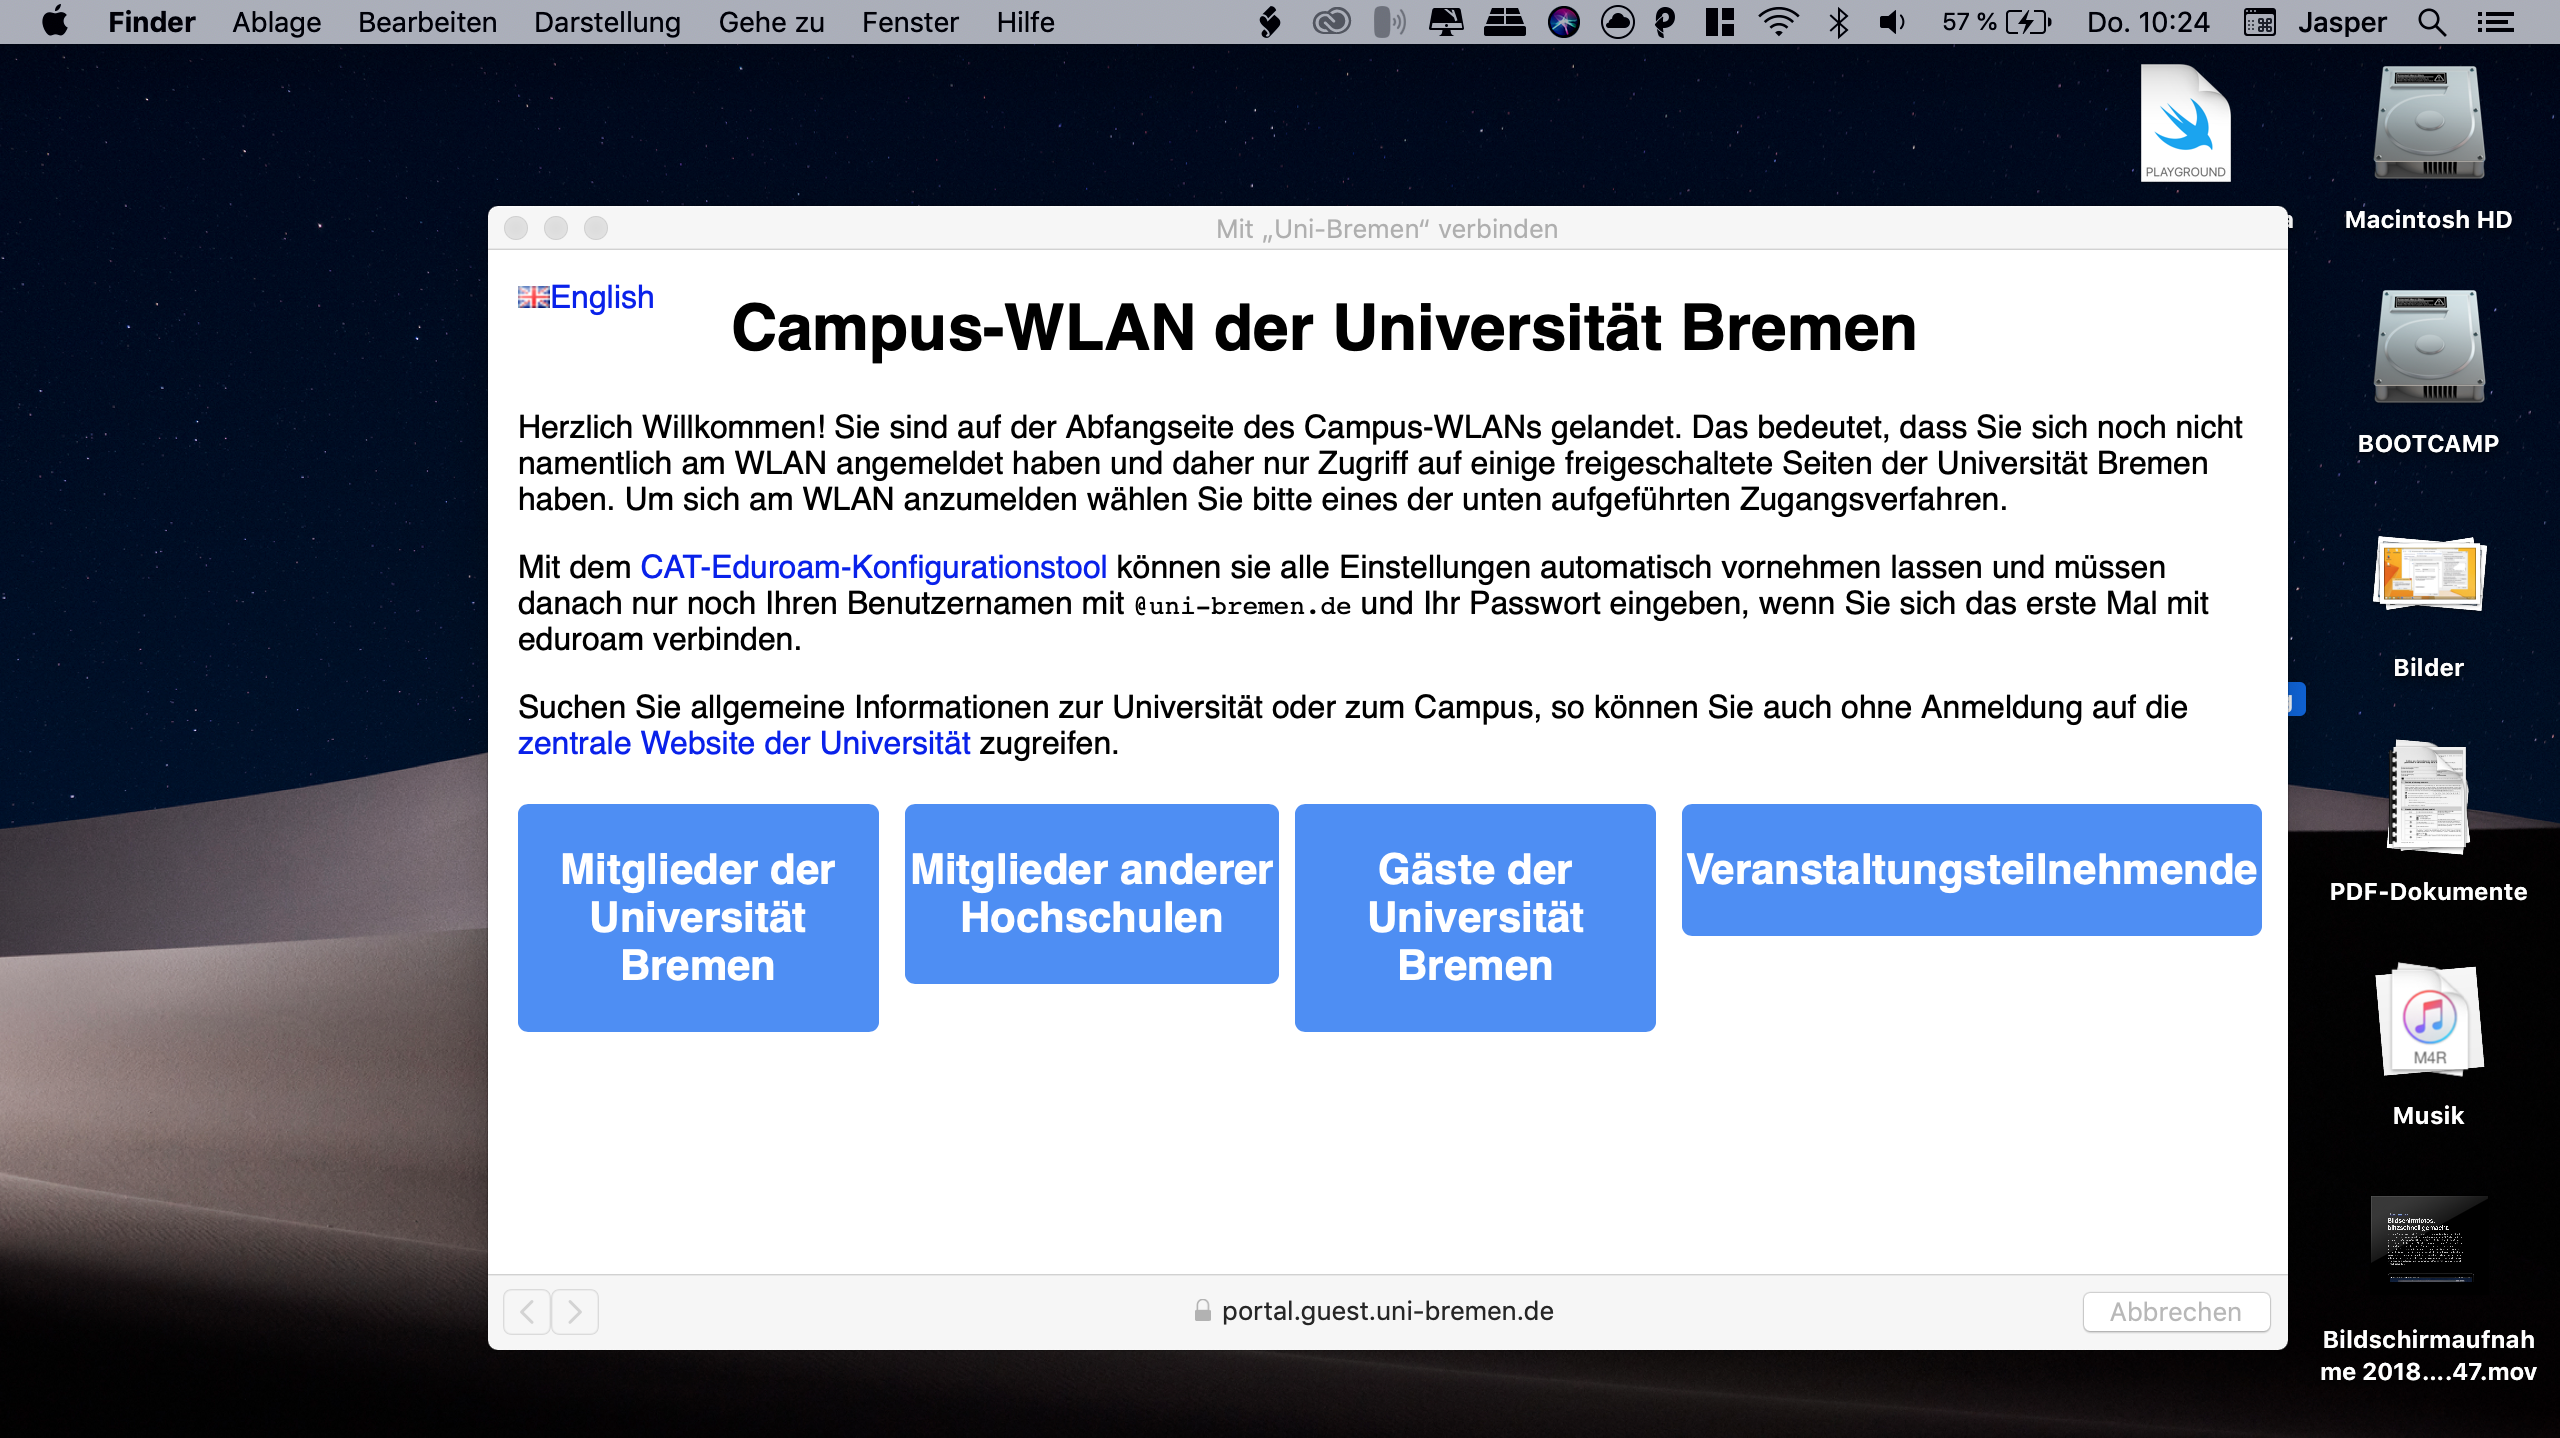Open Spotlight search magnifier
Viewport: 2560px width, 1438px height.
pos(2432,22)
